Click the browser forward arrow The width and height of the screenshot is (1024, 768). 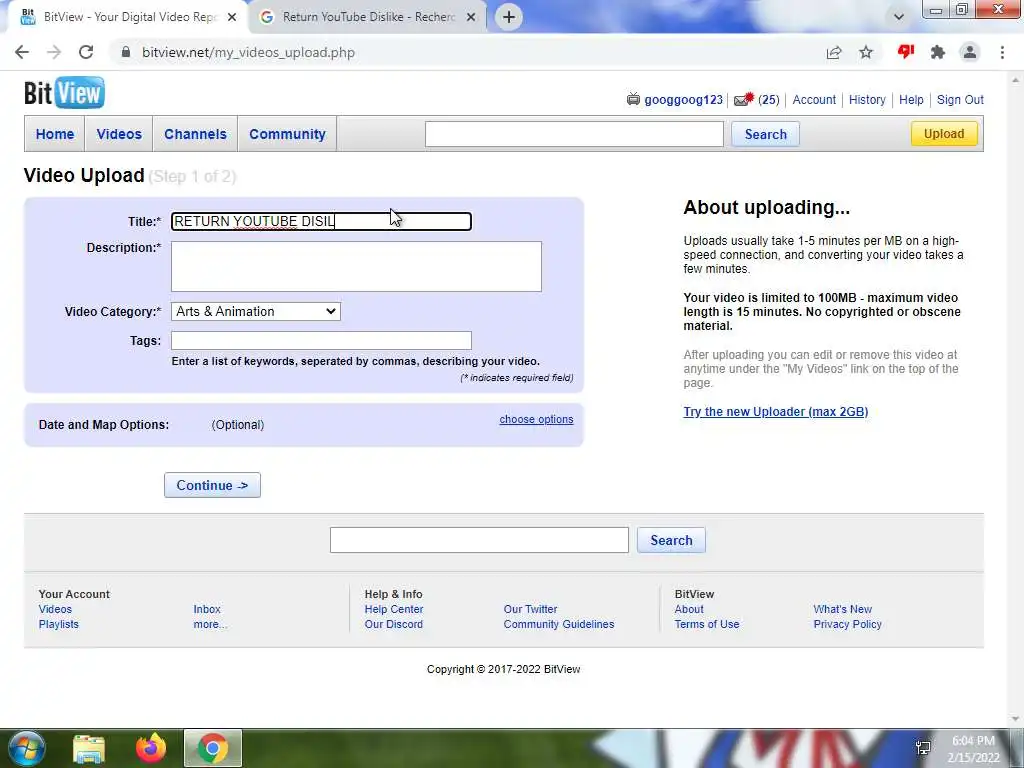tap(54, 52)
